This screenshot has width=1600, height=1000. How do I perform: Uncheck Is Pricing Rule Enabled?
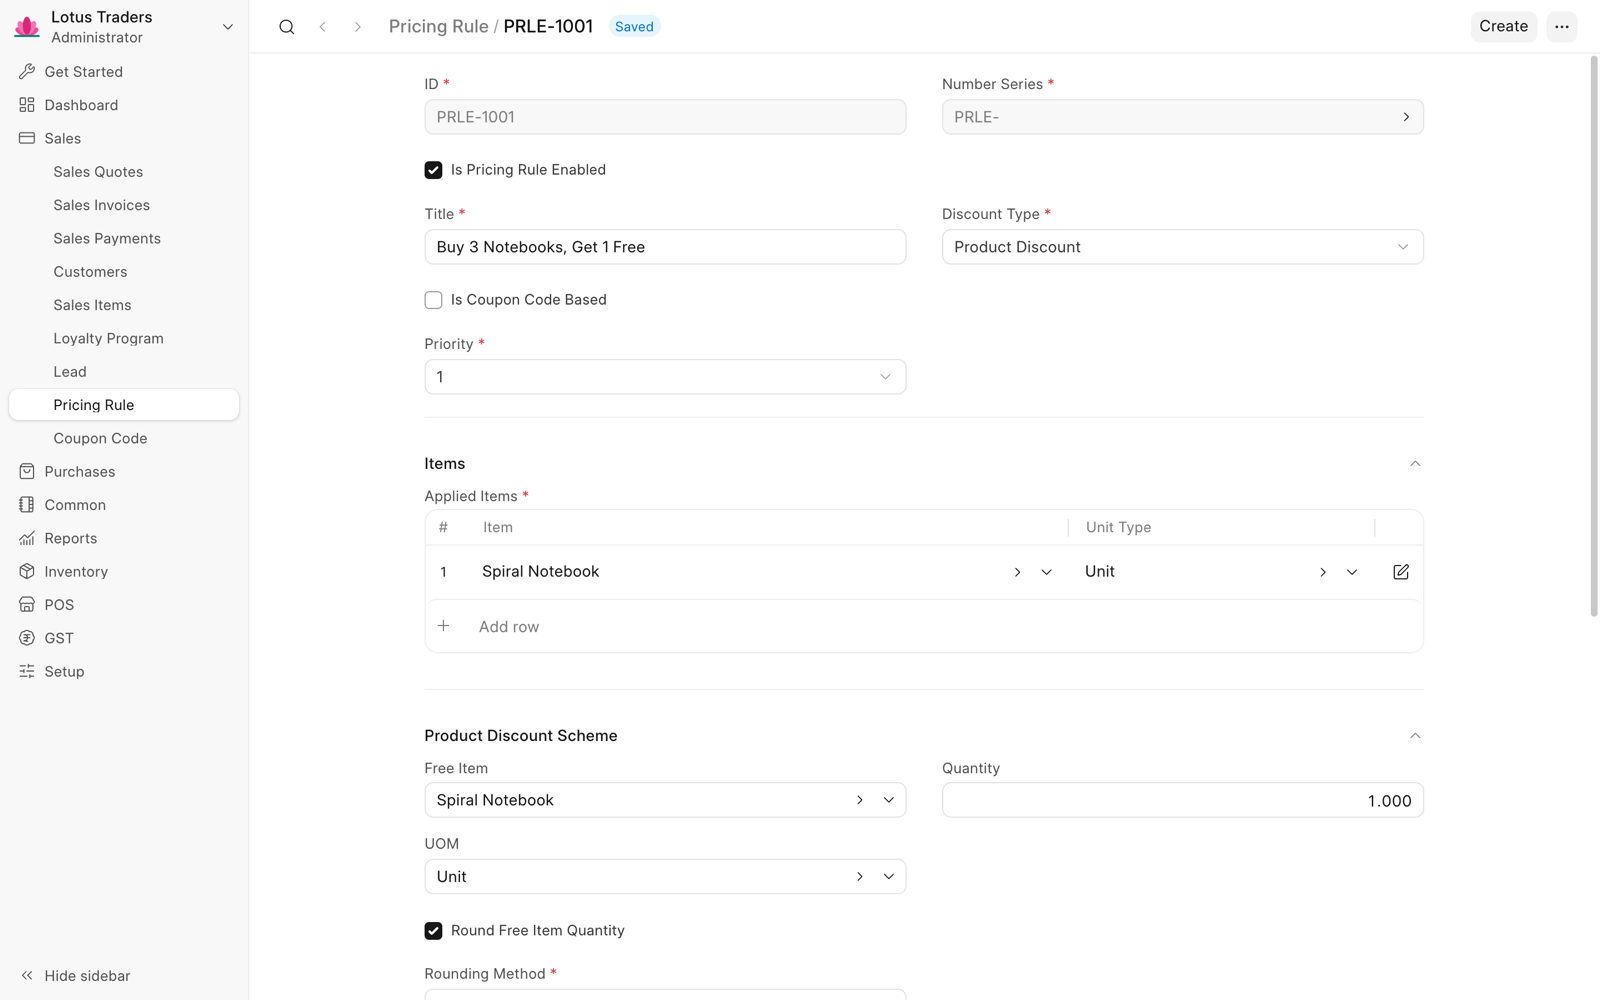[433, 170]
